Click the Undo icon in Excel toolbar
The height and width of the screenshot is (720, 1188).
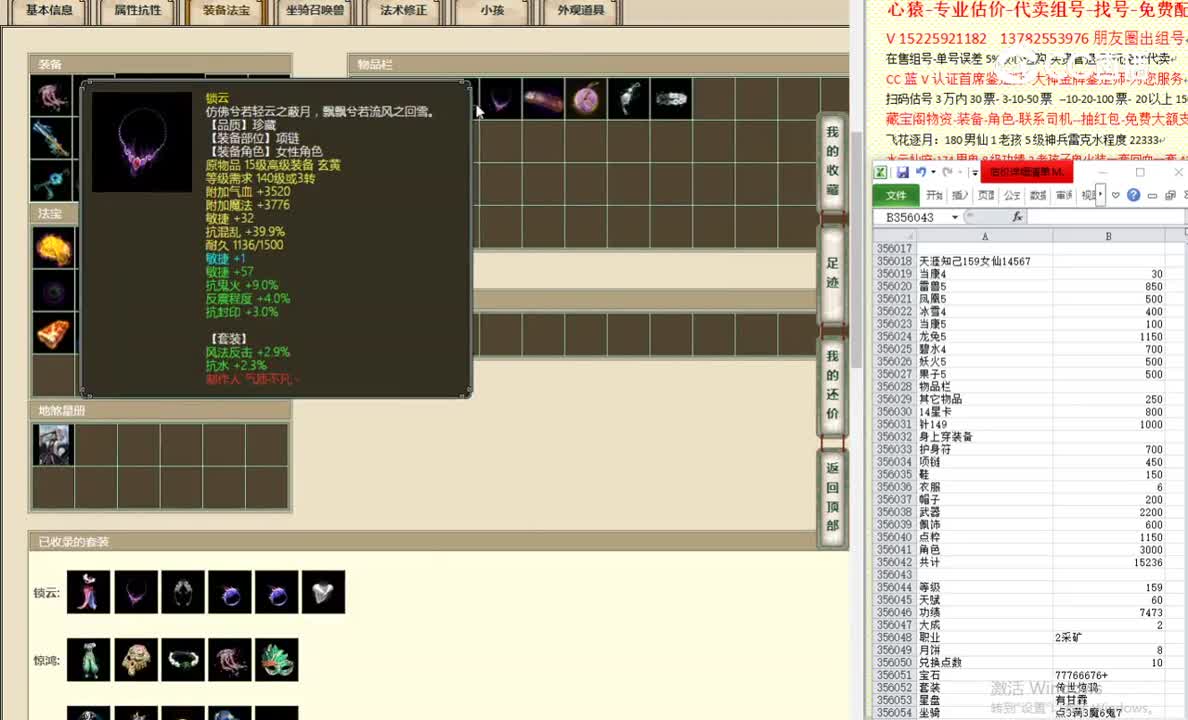[921, 171]
